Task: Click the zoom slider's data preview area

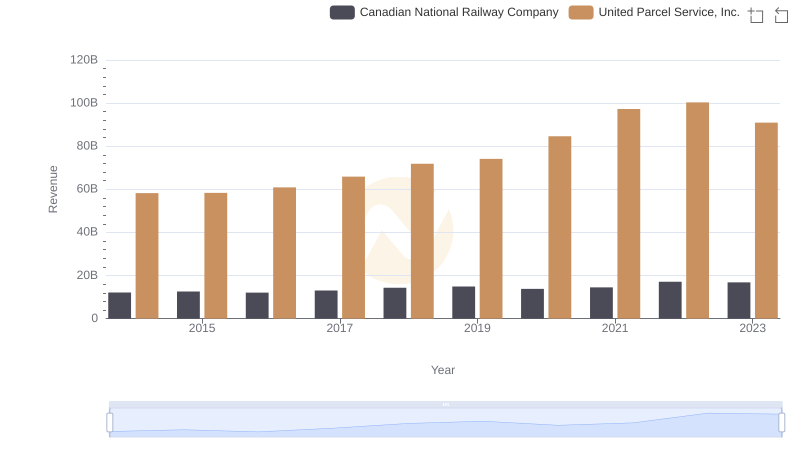Action: pos(445,423)
